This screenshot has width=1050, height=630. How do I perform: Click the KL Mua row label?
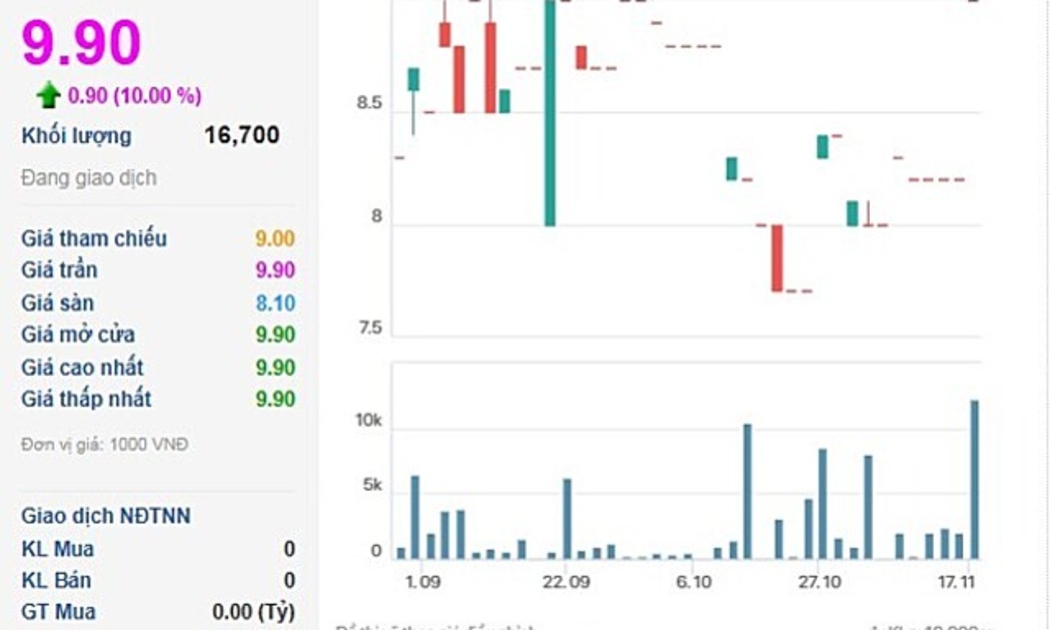point(58,549)
